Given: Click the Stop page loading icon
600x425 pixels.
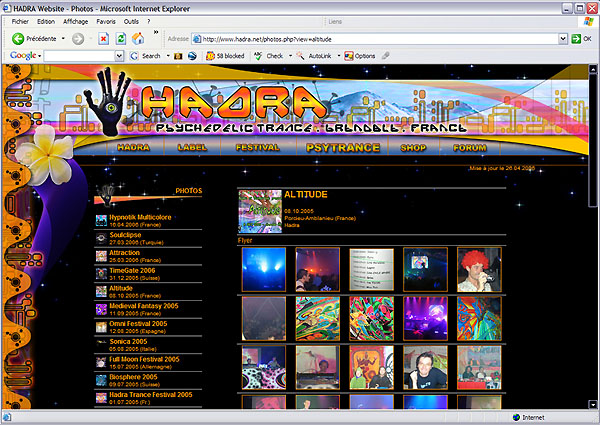Looking at the screenshot, I should click(x=103, y=39).
